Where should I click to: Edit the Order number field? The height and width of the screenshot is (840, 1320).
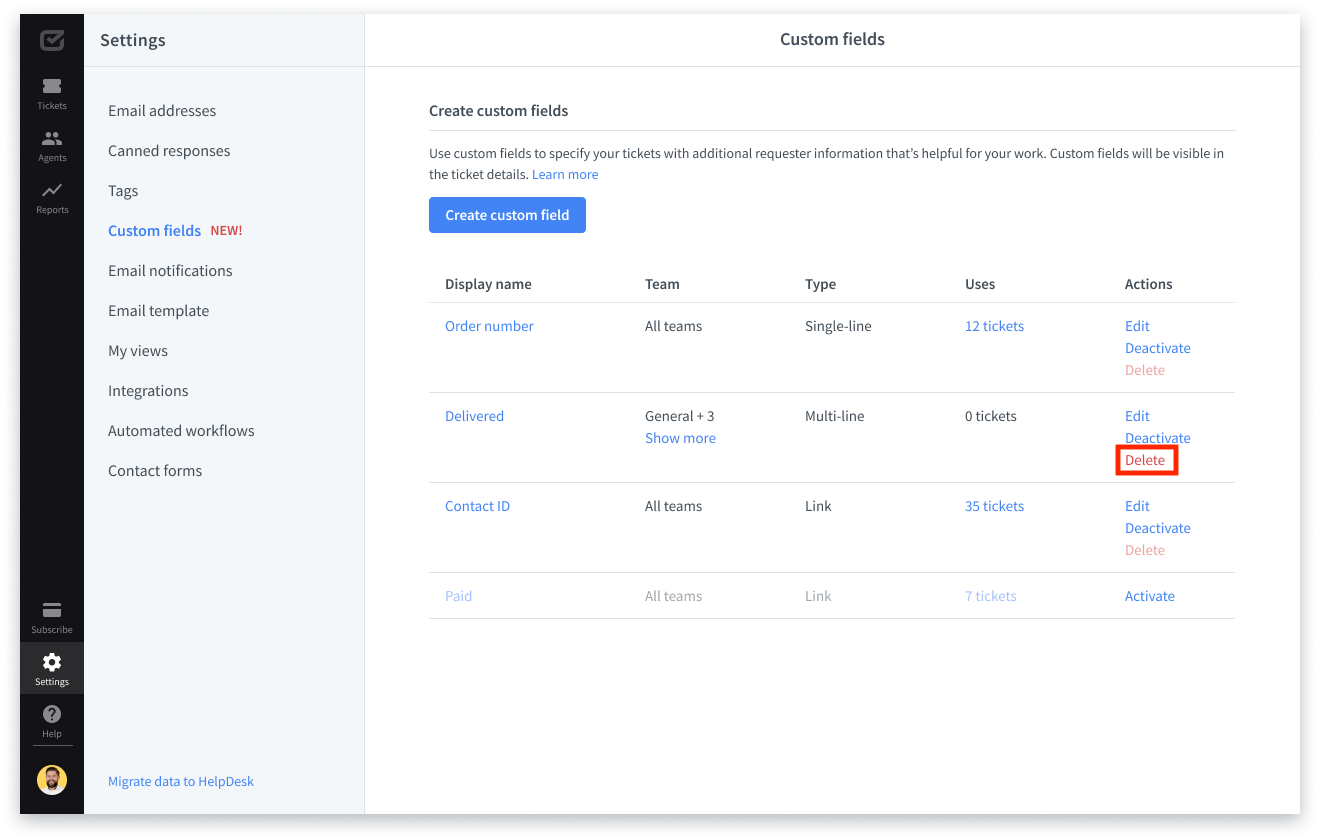[1137, 326]
